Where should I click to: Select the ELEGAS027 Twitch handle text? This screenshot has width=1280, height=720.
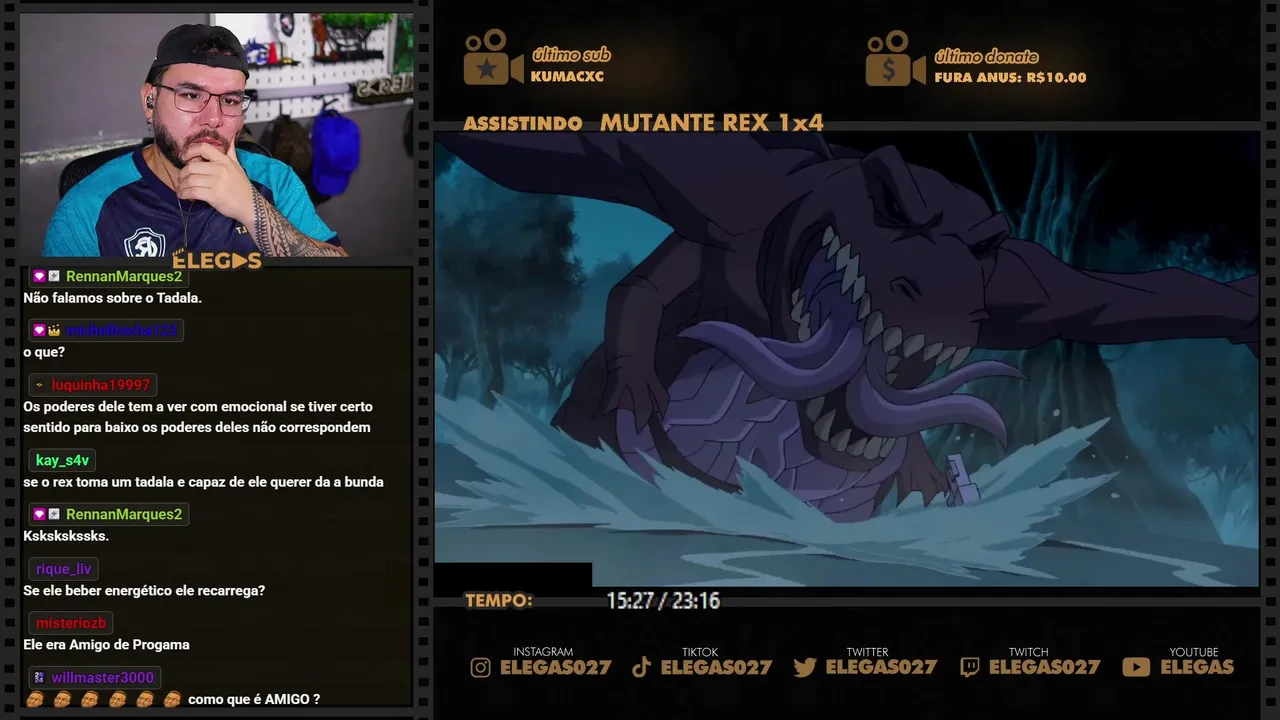point(1043,667)
